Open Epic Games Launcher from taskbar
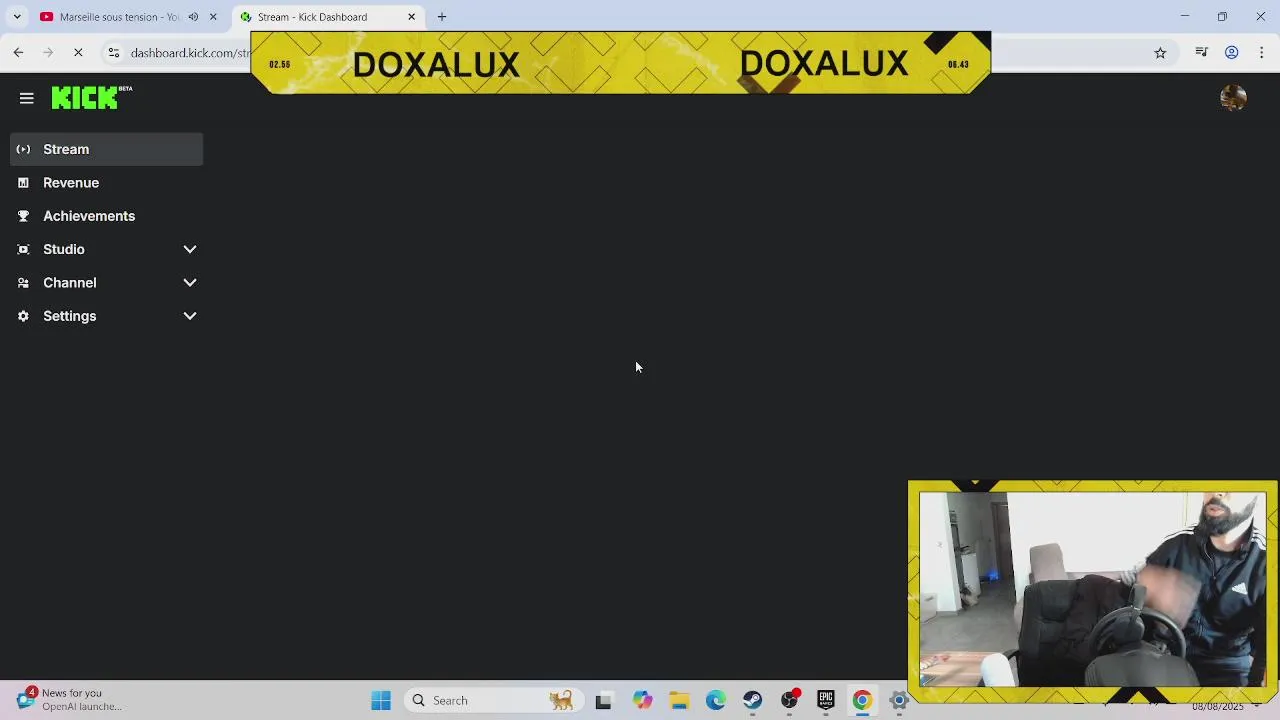Viewport: 1280px width, 720px height. 826,701
